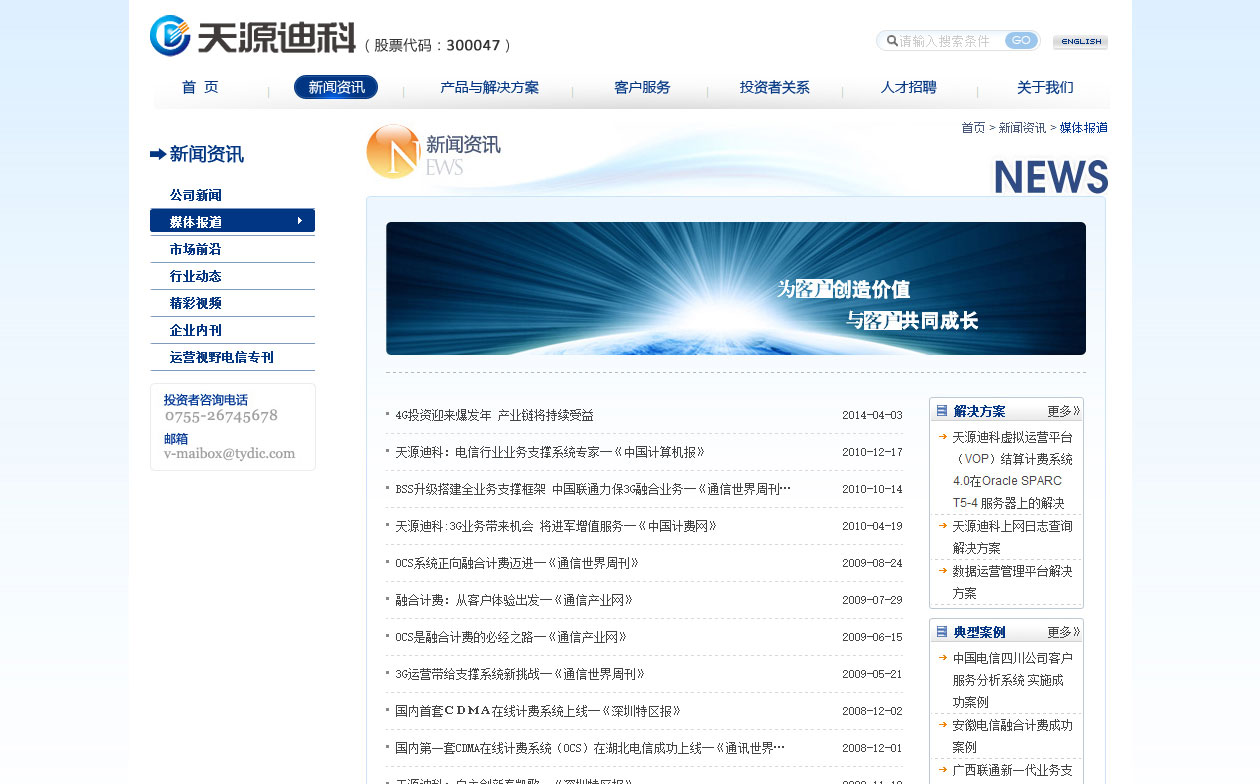1260x784 pixels.
Task: Open article OCS是融合计费的必经之路
Action: click(511, 637)
